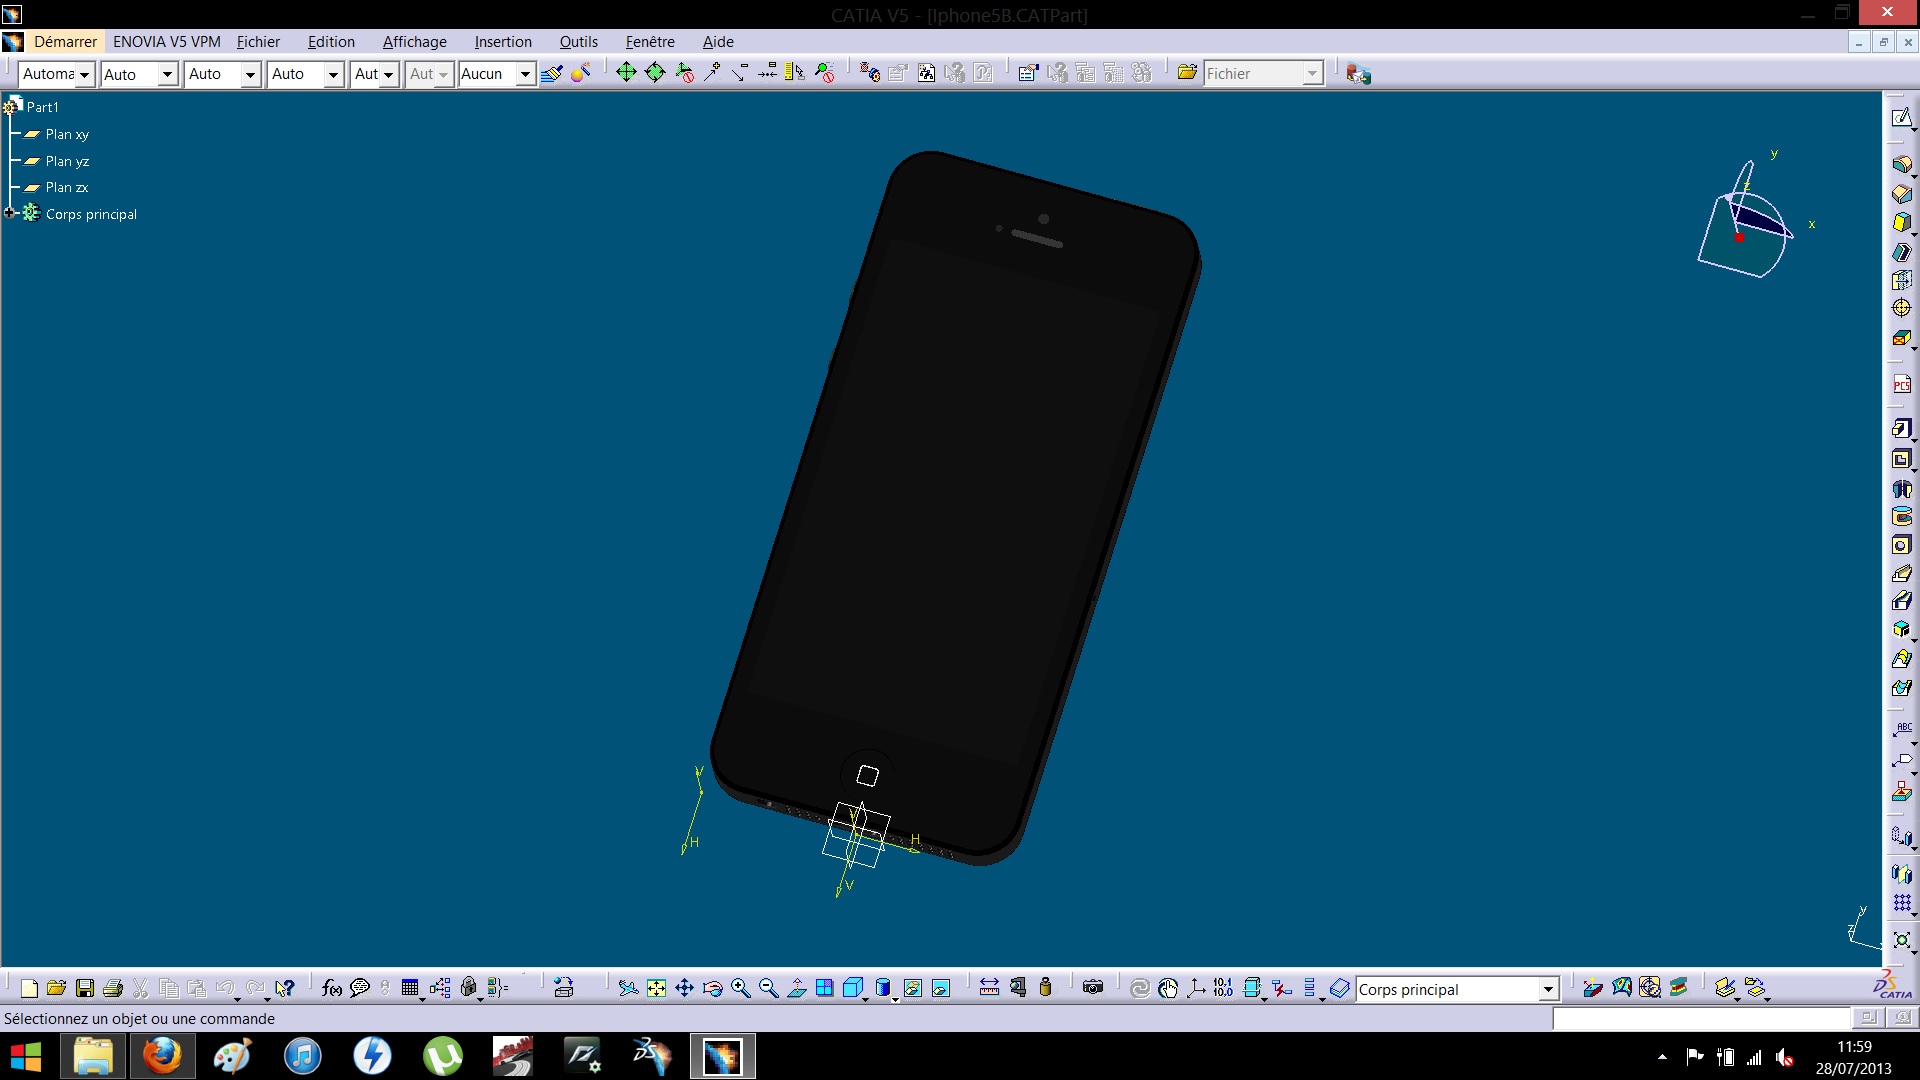1920x1080 pixels.
Task: Click the Capture camera icon
Action: 1093,988
